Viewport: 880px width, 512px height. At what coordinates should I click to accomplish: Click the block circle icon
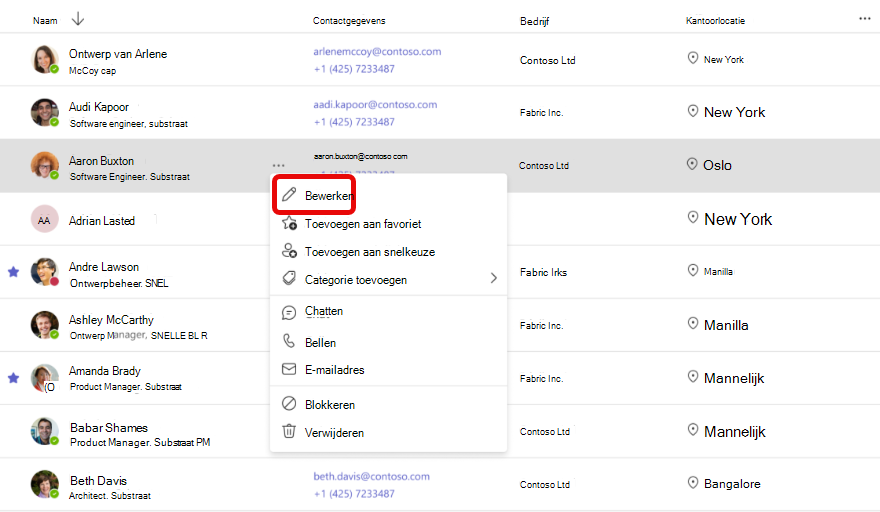289,403
